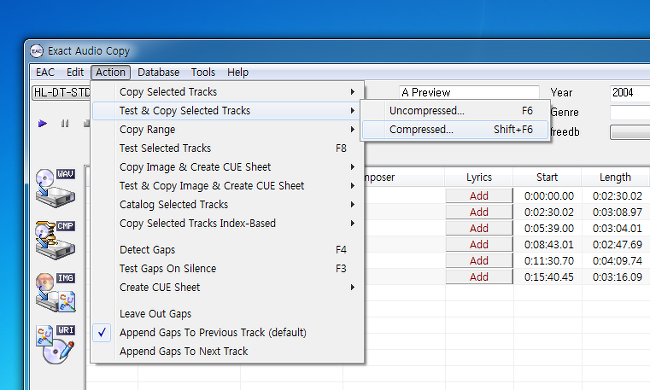Expand Test & Copy Image & Create CUE Sheet
This screenshot has height=390, width=650.
(228, 186)
